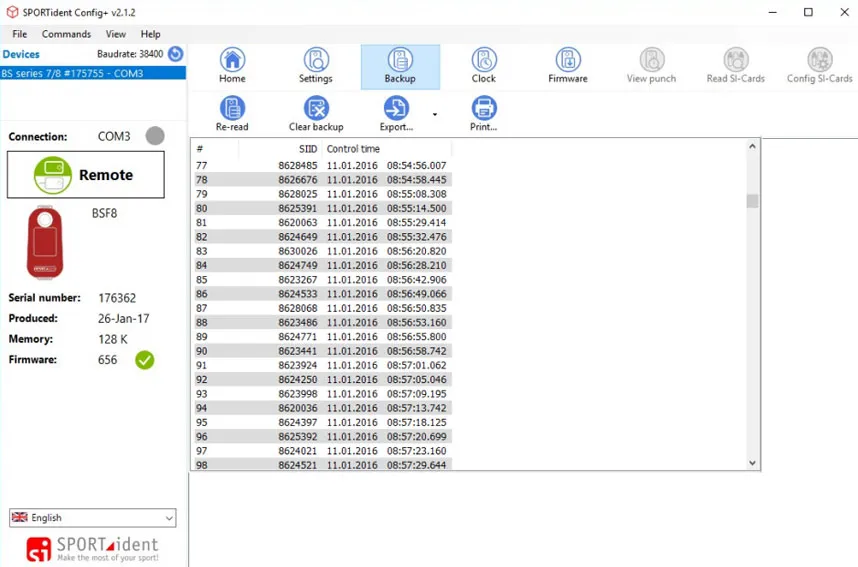The image size is (858, 567).
Task: Click the red BSF8 station image
Action: coord(45,242)
